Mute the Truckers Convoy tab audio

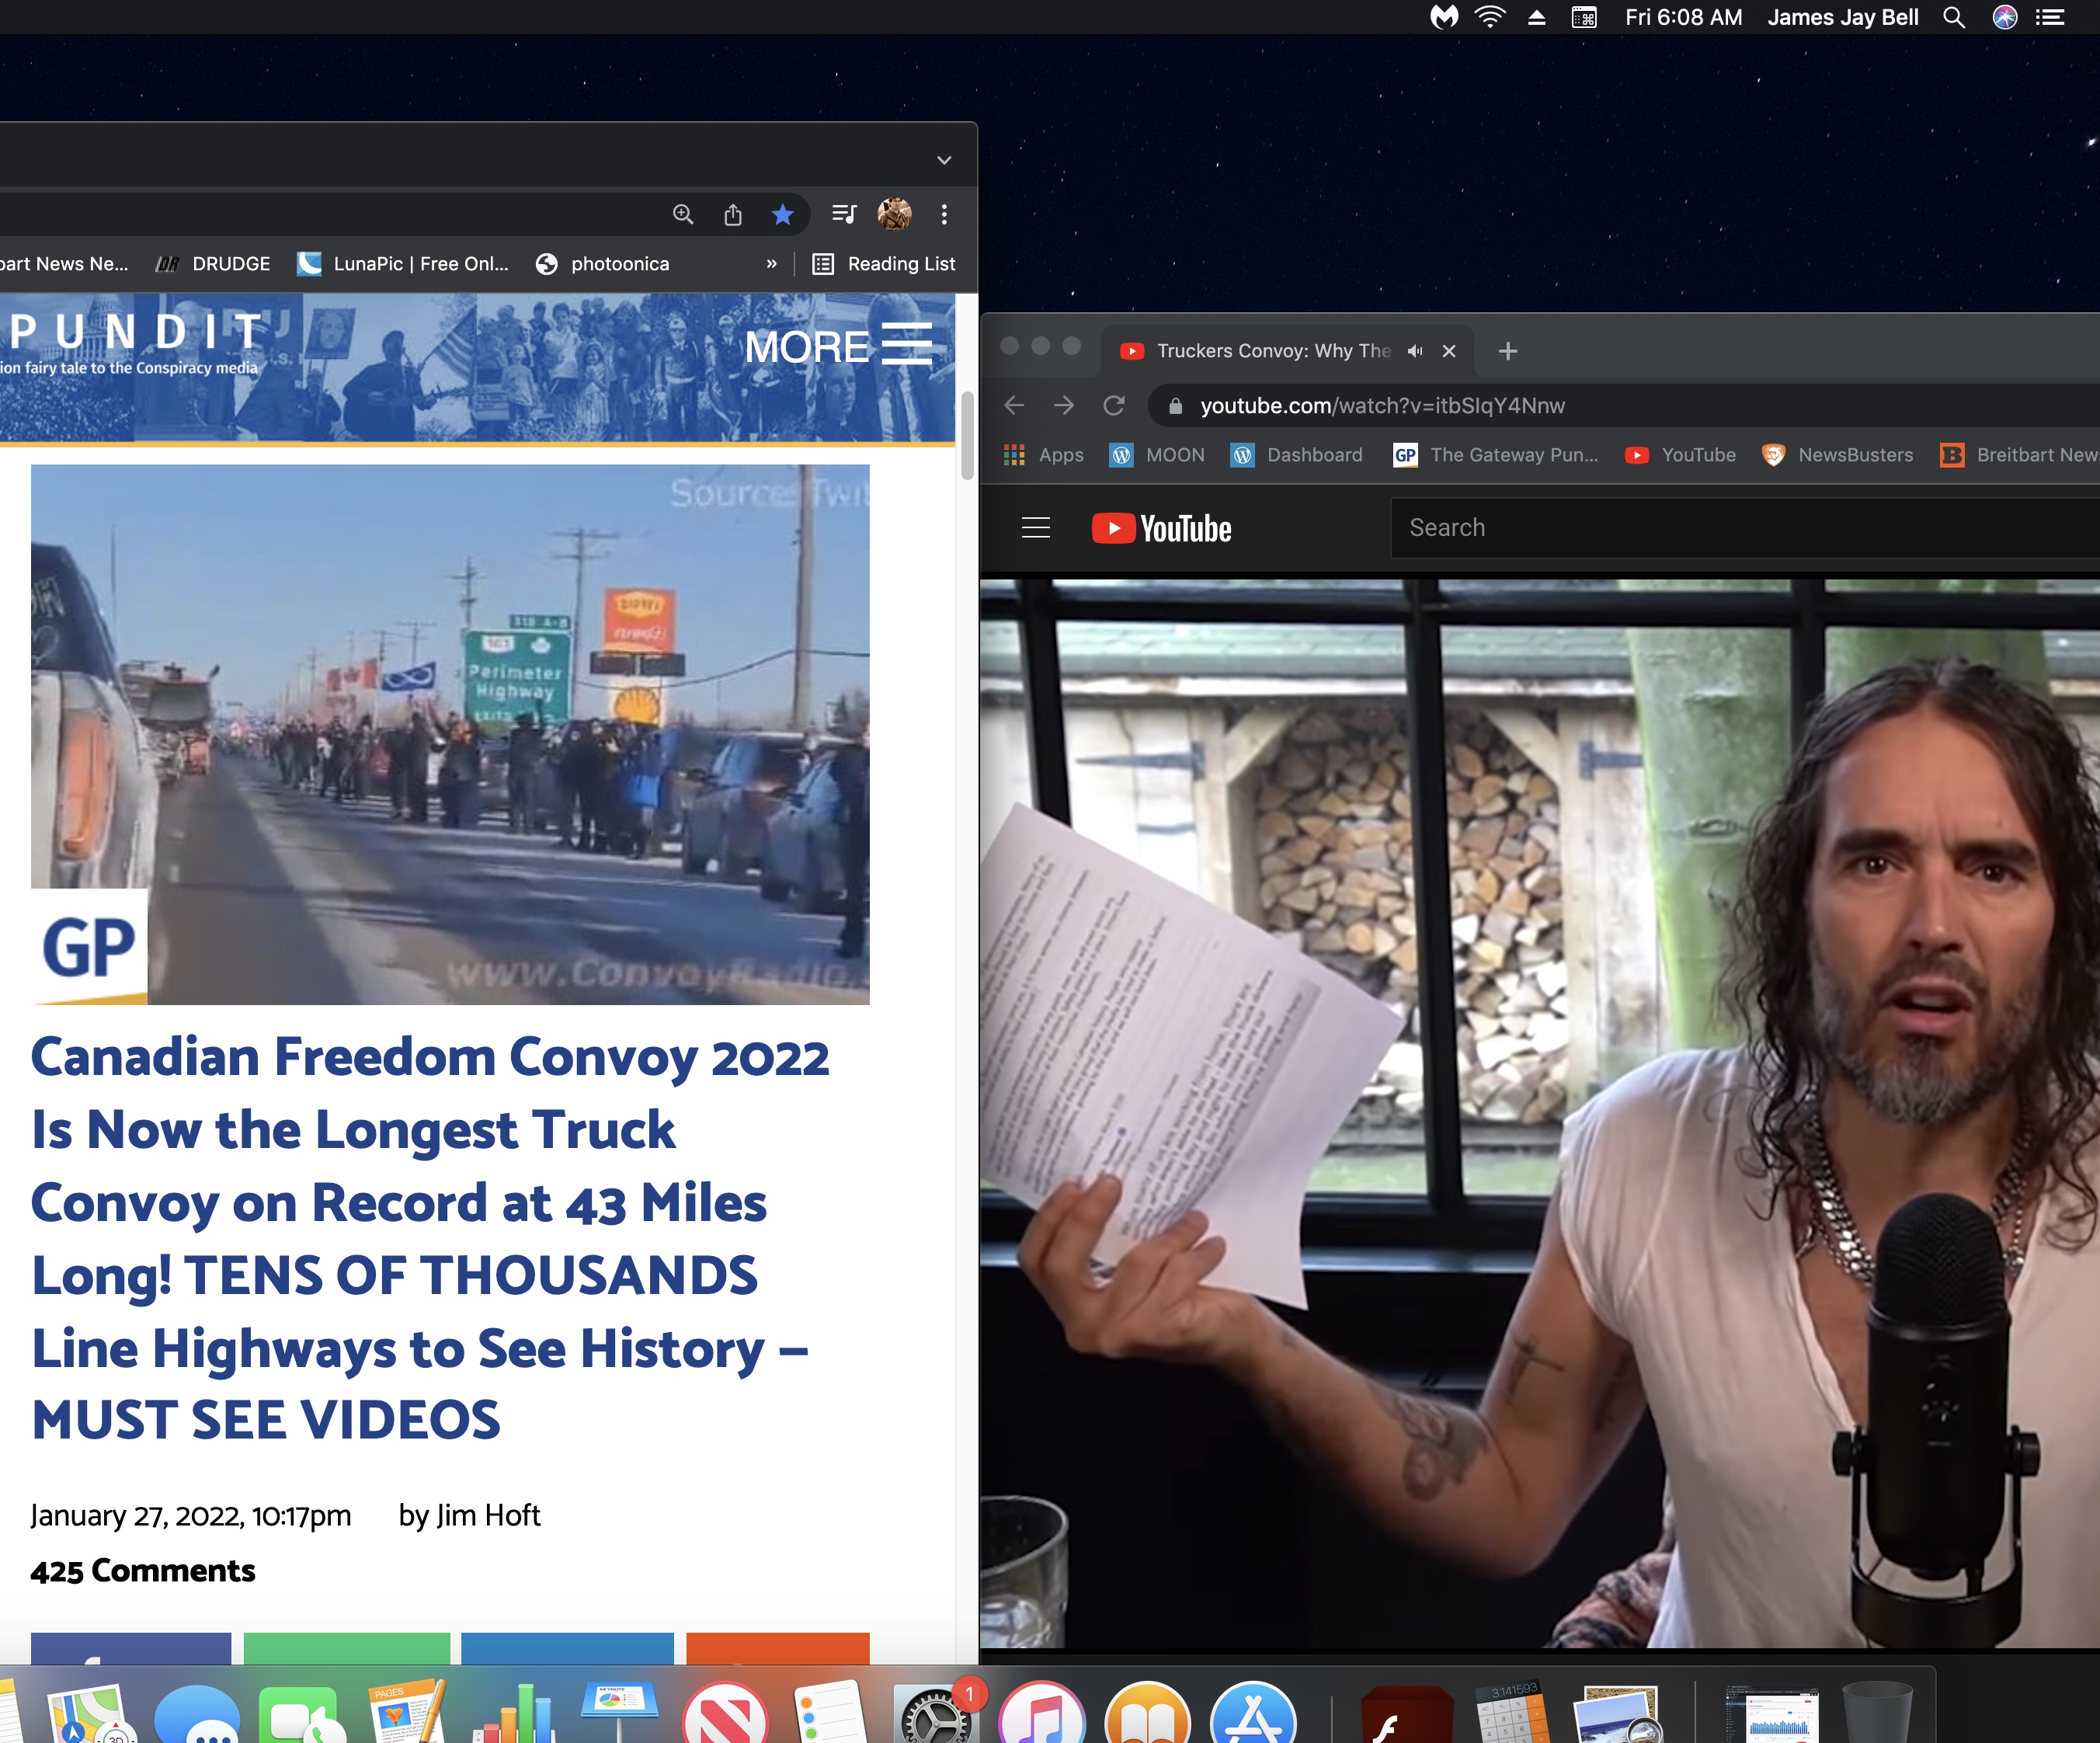click(1414, 351)
